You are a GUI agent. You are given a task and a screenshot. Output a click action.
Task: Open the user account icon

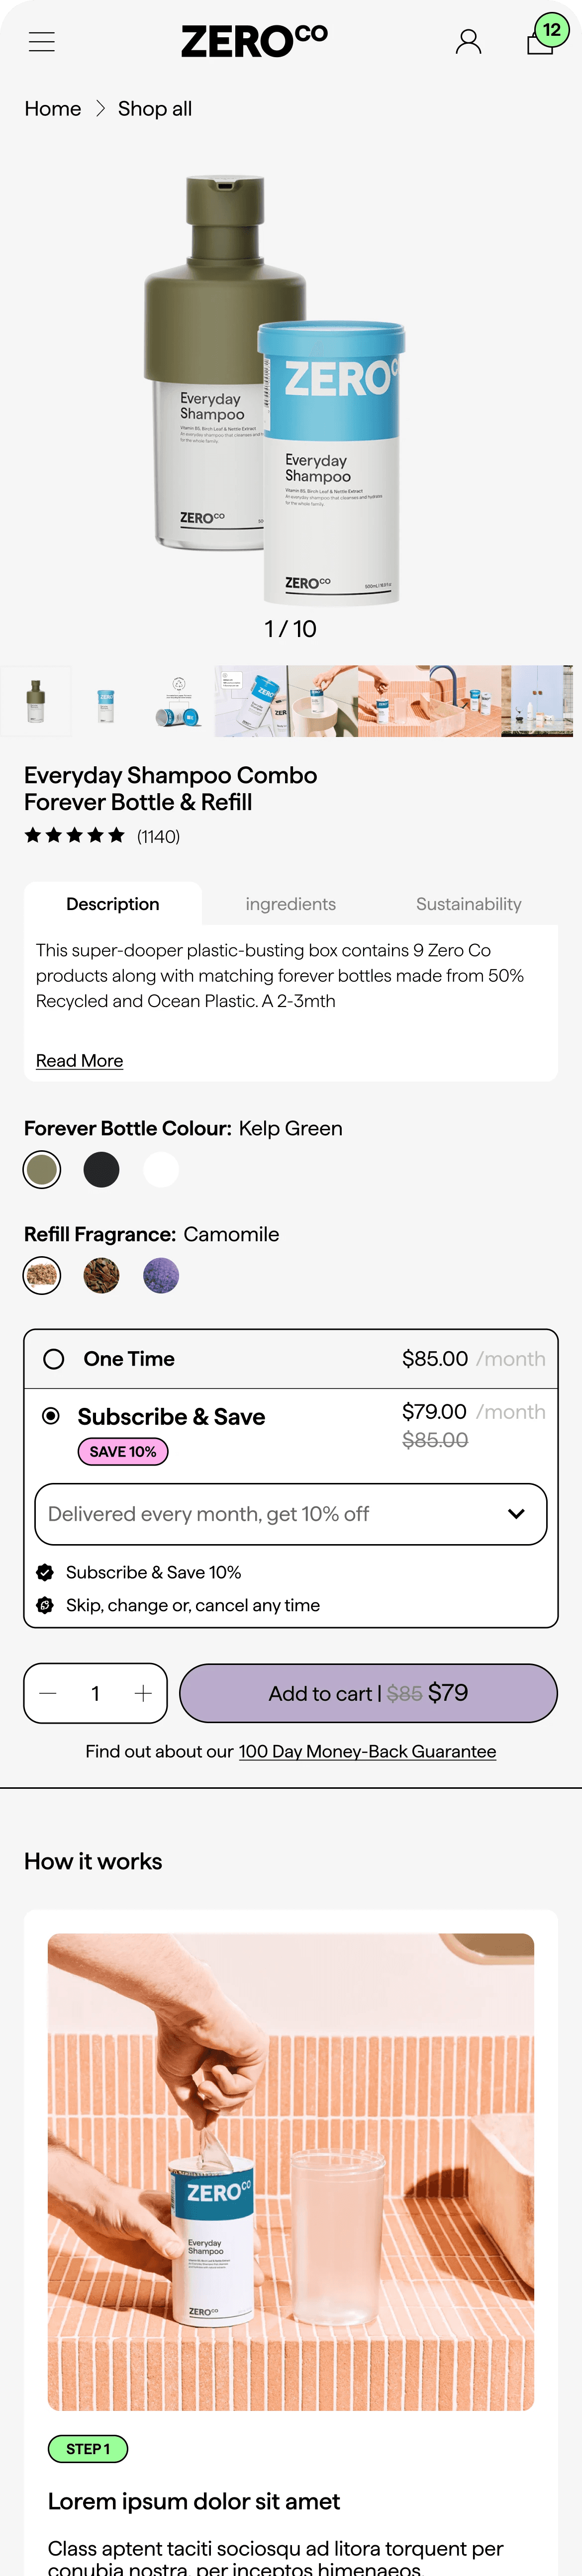[x=468, y=42]
